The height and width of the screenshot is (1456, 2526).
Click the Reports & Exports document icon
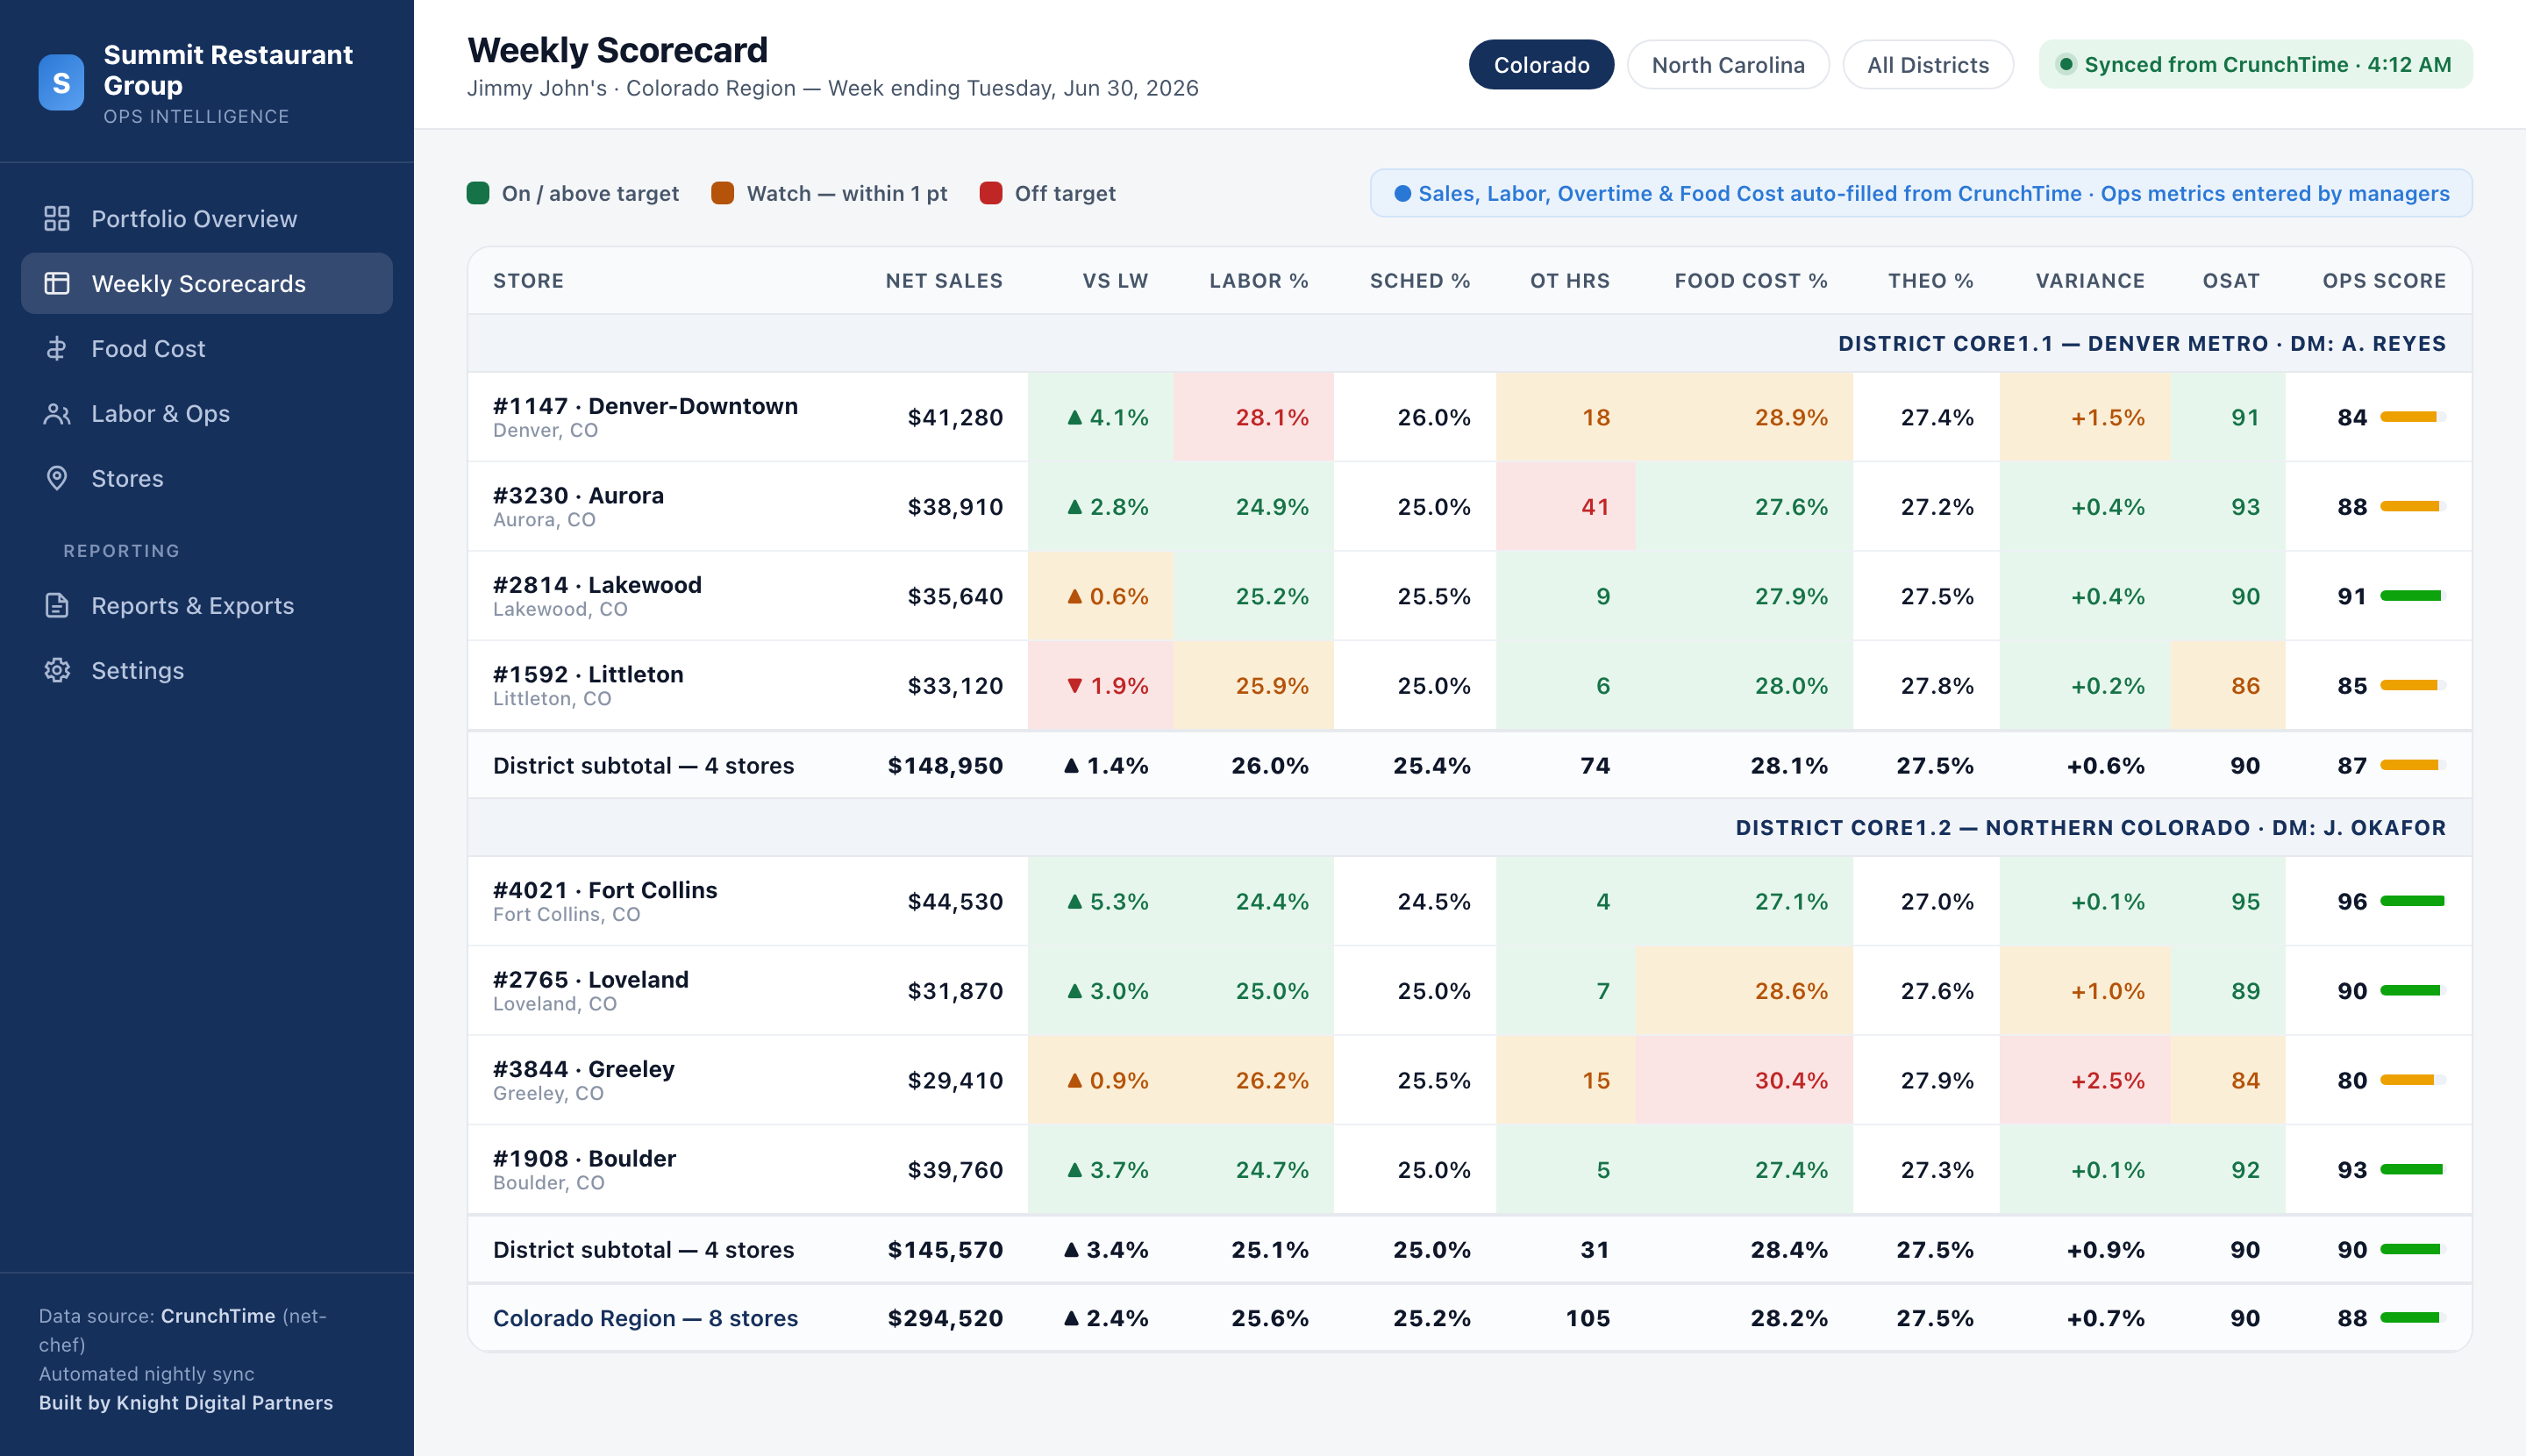pos(57,606)
